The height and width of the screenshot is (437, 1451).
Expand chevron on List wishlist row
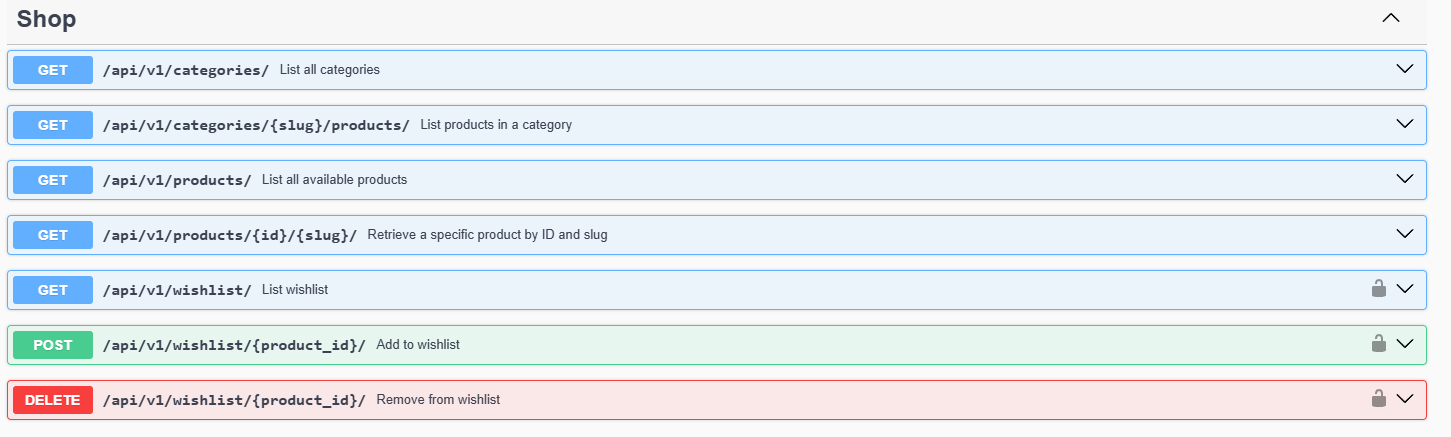[x=1404, y=289]
